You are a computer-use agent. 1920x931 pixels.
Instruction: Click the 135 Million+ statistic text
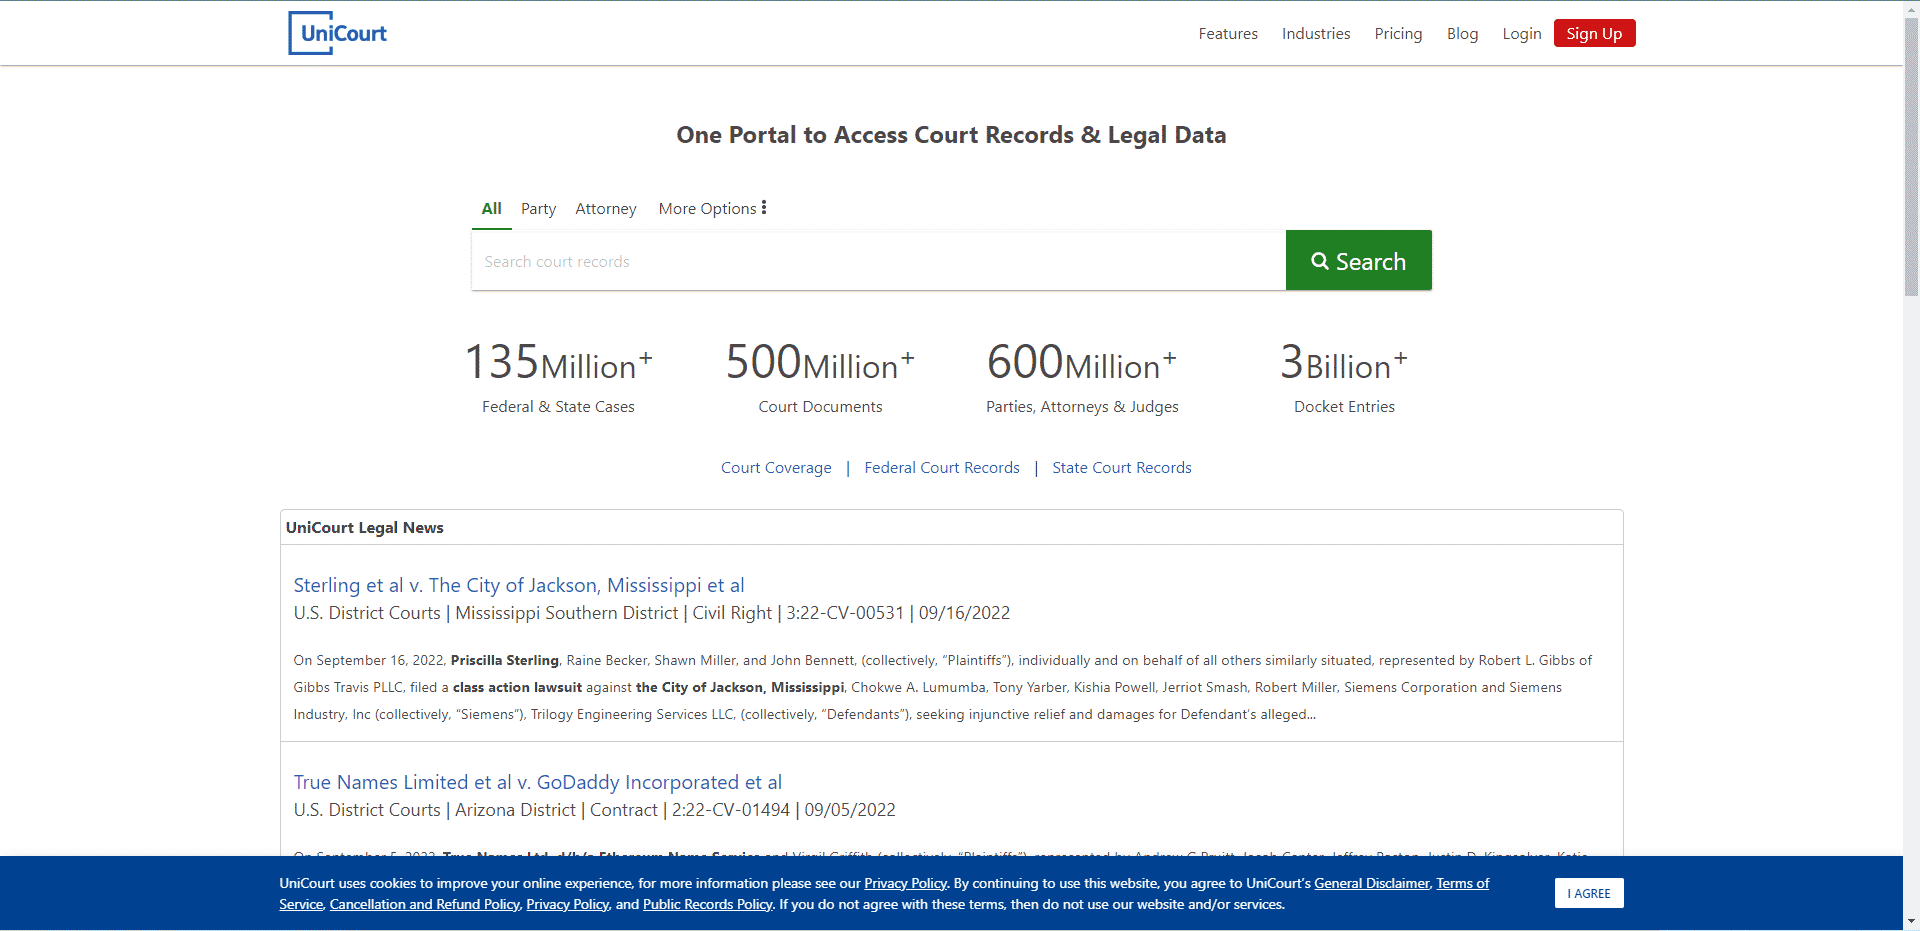558,362
